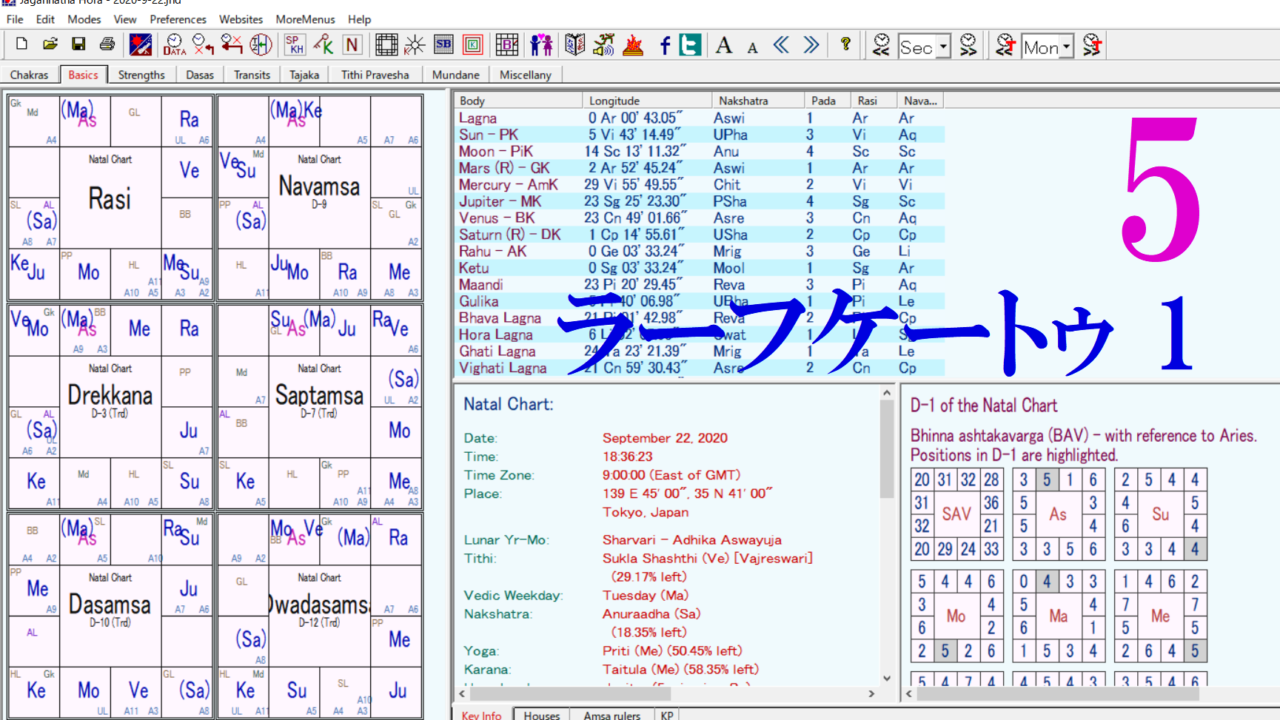
Task: Open the birth DATA clock icon
Action: coord(175,44)
